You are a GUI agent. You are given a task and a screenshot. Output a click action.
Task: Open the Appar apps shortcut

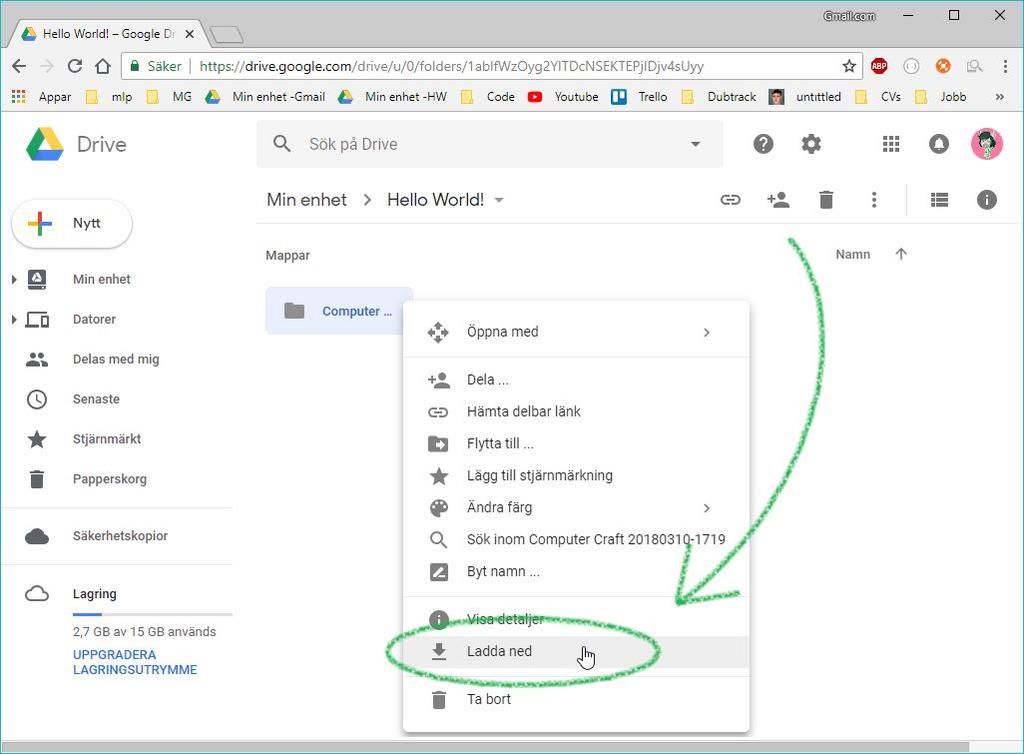[42, 97]
